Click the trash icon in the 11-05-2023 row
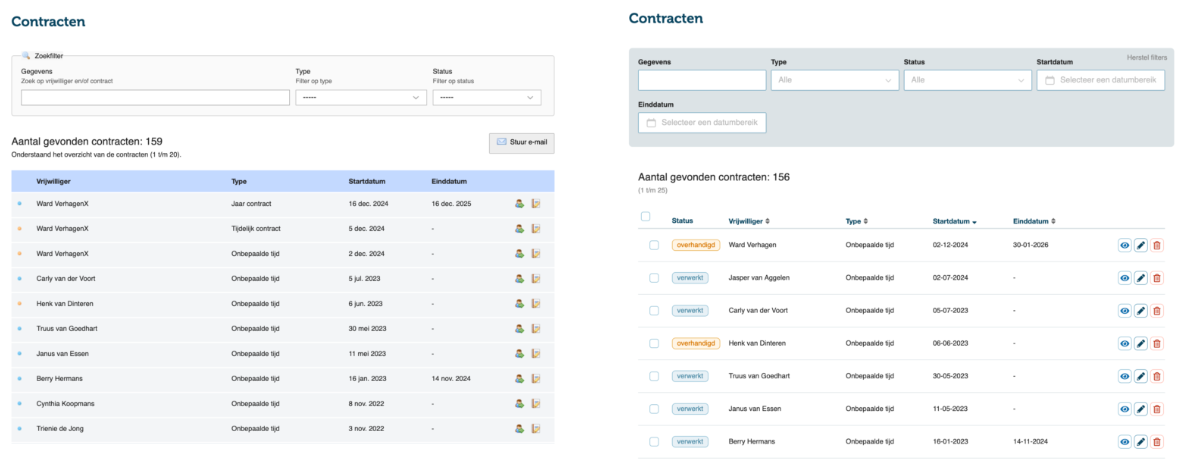The width and height of the screenshot is (1184, 459). pos(1158,409)
